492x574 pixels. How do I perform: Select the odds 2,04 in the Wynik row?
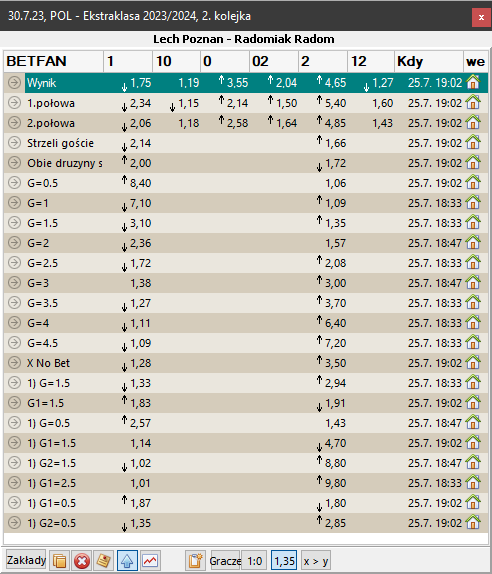click(286, 83)
